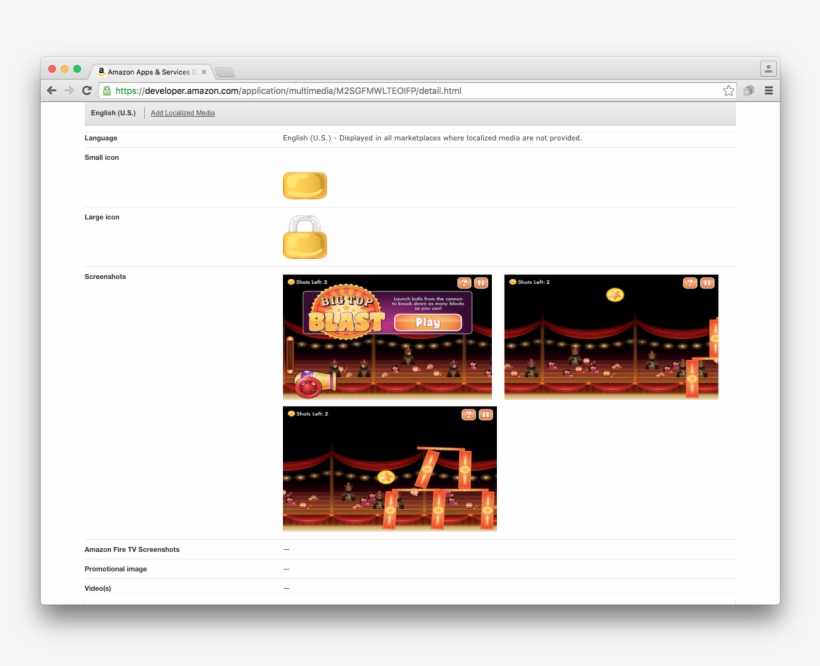Click the Add Localized Media link

182,113
